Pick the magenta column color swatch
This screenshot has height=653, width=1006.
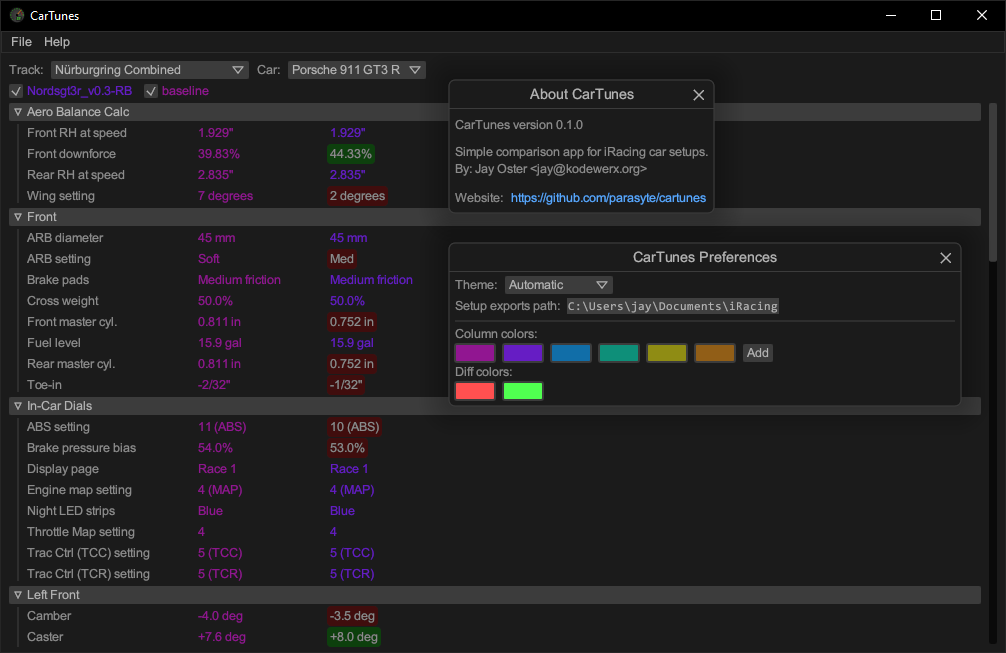point(475,353)
